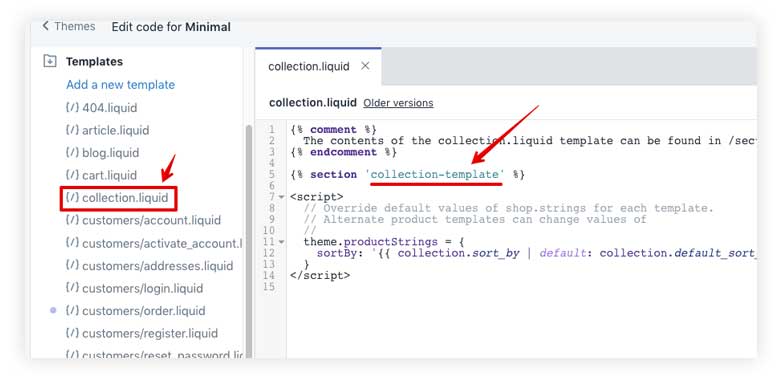781x383 pixels.
Task: Open Older versions of collection.liquid
Action: pyautogui.click(x=398, y=103)
